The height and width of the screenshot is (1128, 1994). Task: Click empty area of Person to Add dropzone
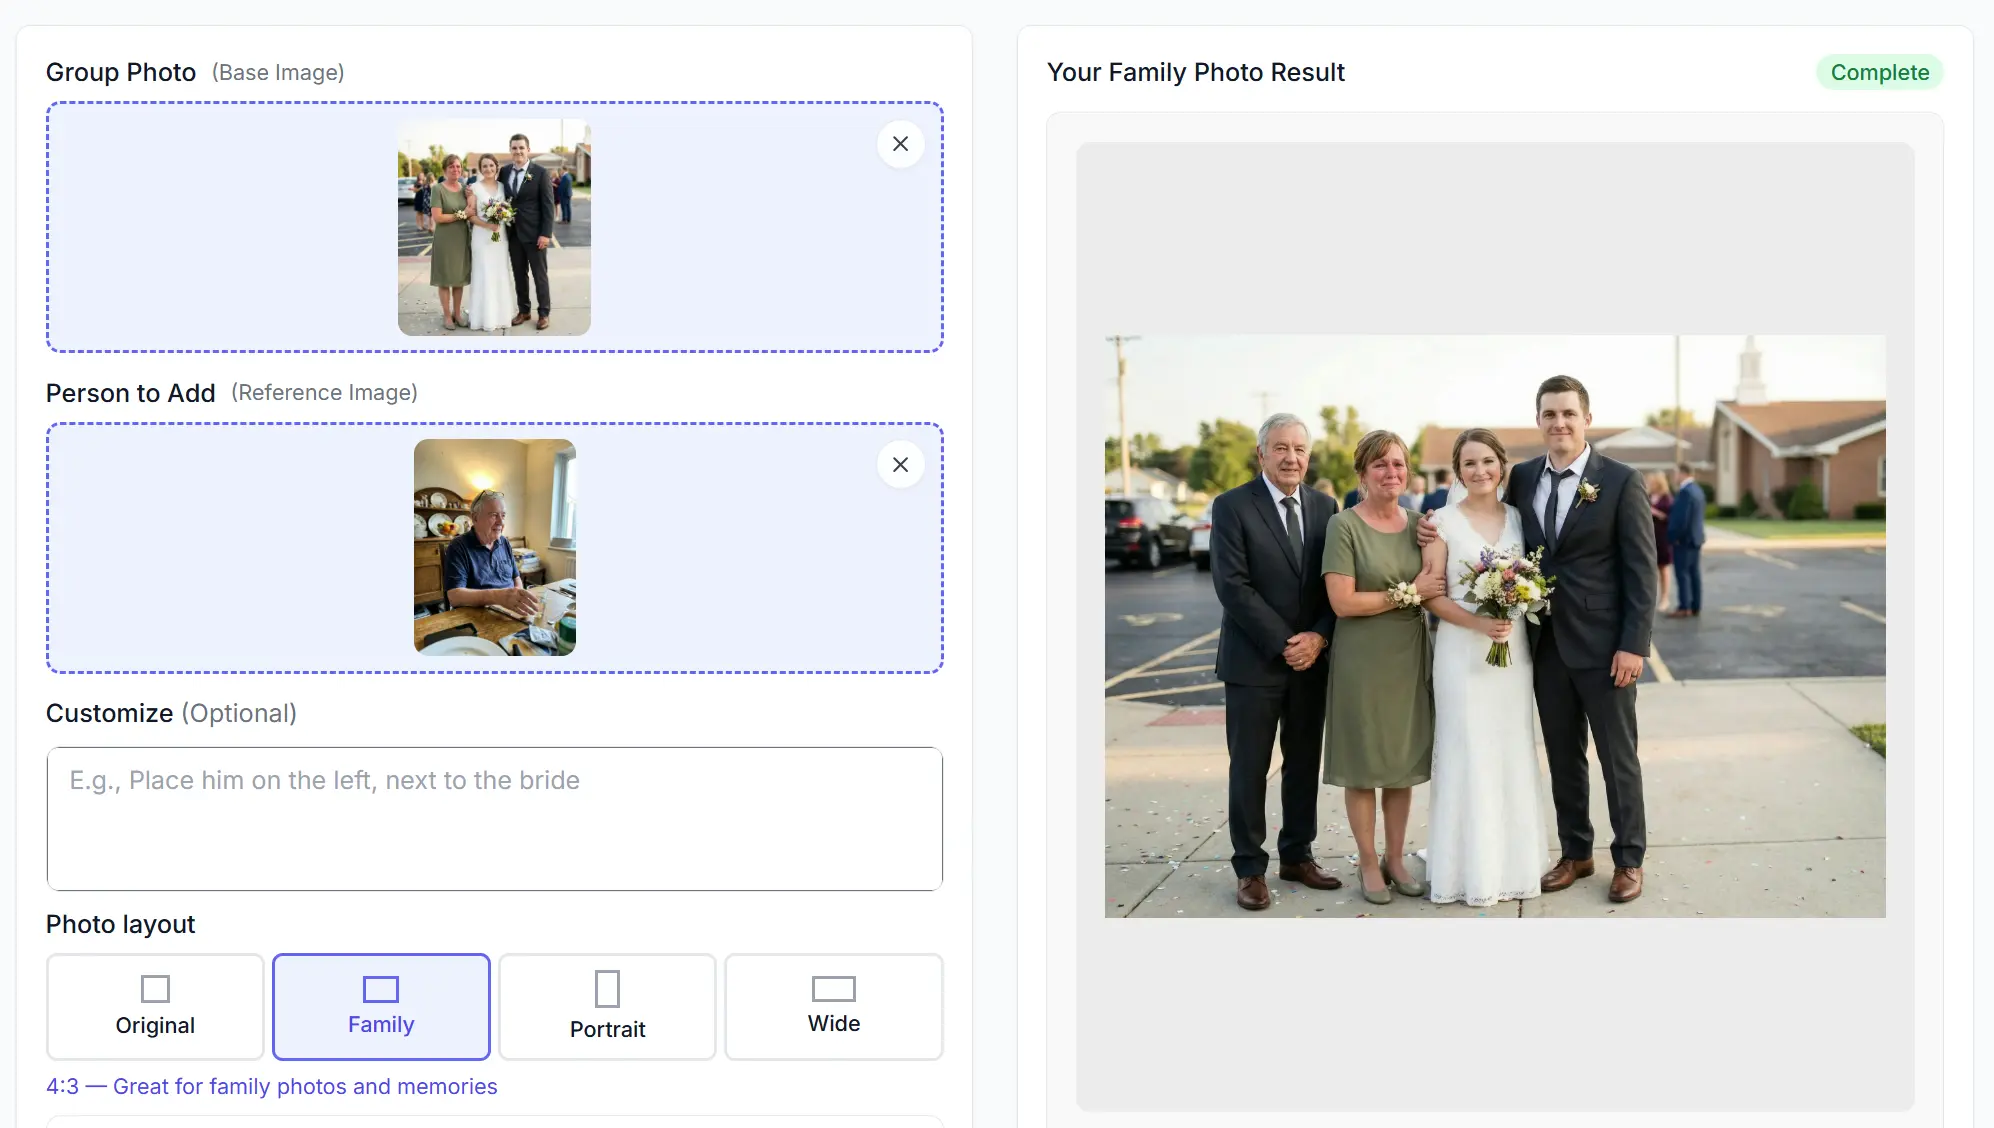coord(220,547)
